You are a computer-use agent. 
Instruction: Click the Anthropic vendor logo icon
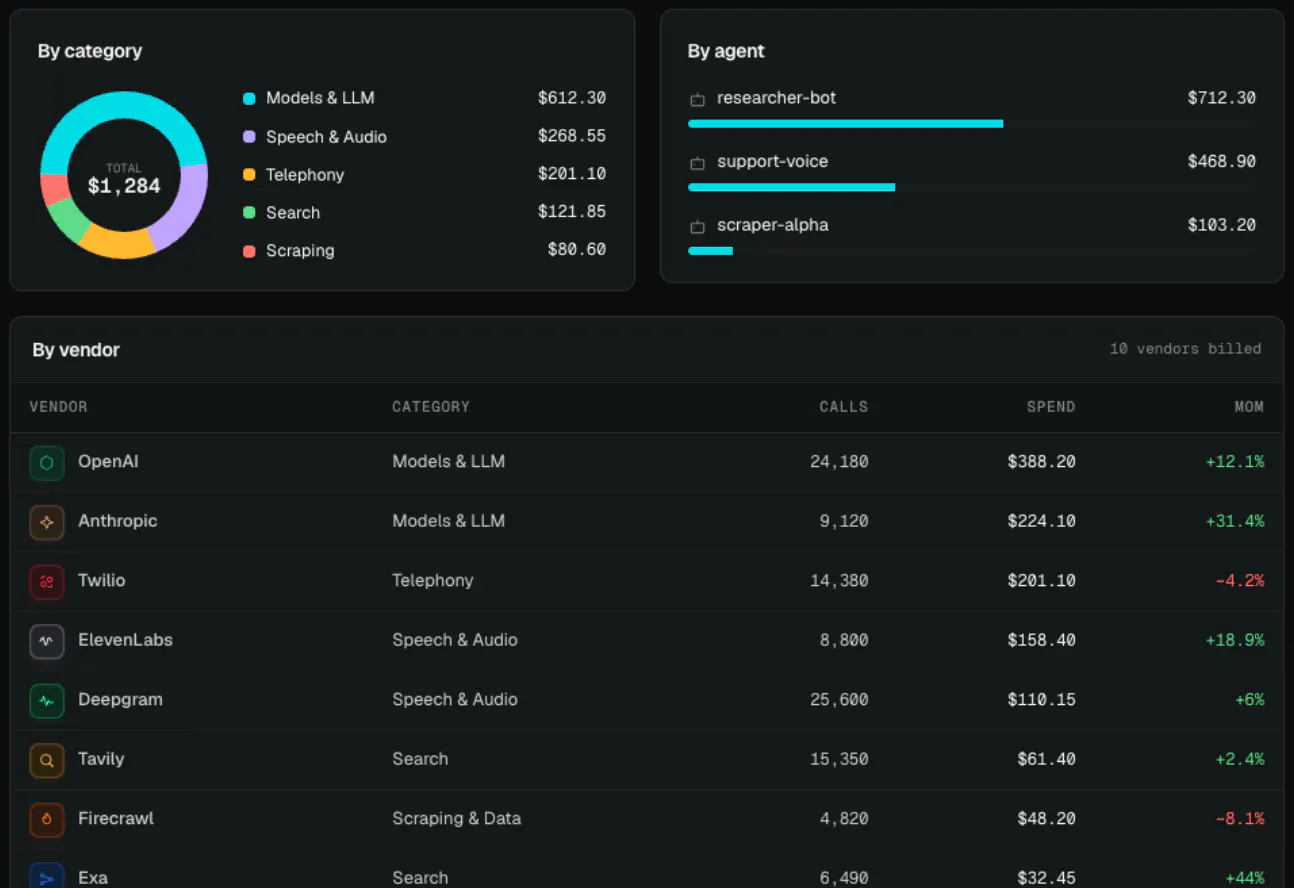tap(47, 522)
